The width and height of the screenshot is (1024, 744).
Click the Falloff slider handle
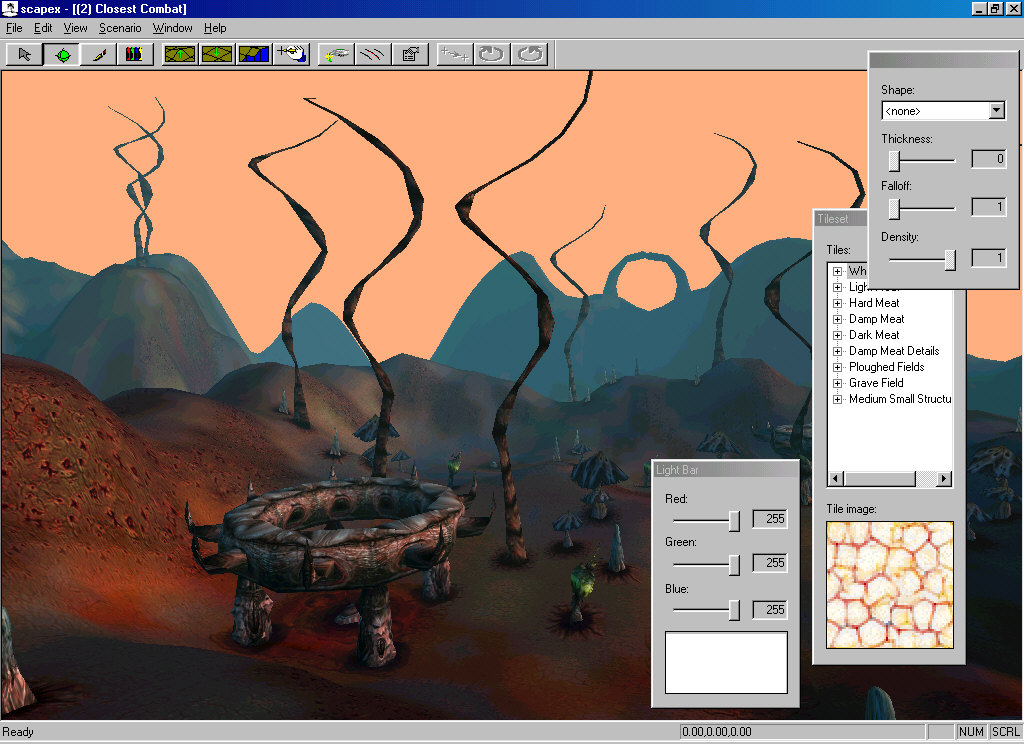894,208
